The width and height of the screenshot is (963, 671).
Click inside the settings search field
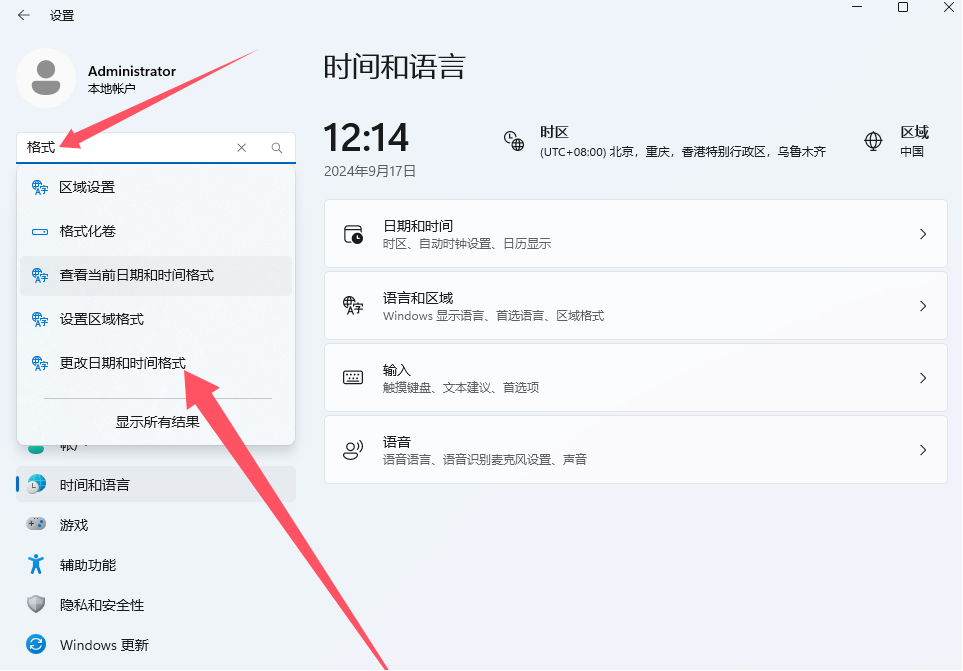pyautogui.click(x=150, y=146)
